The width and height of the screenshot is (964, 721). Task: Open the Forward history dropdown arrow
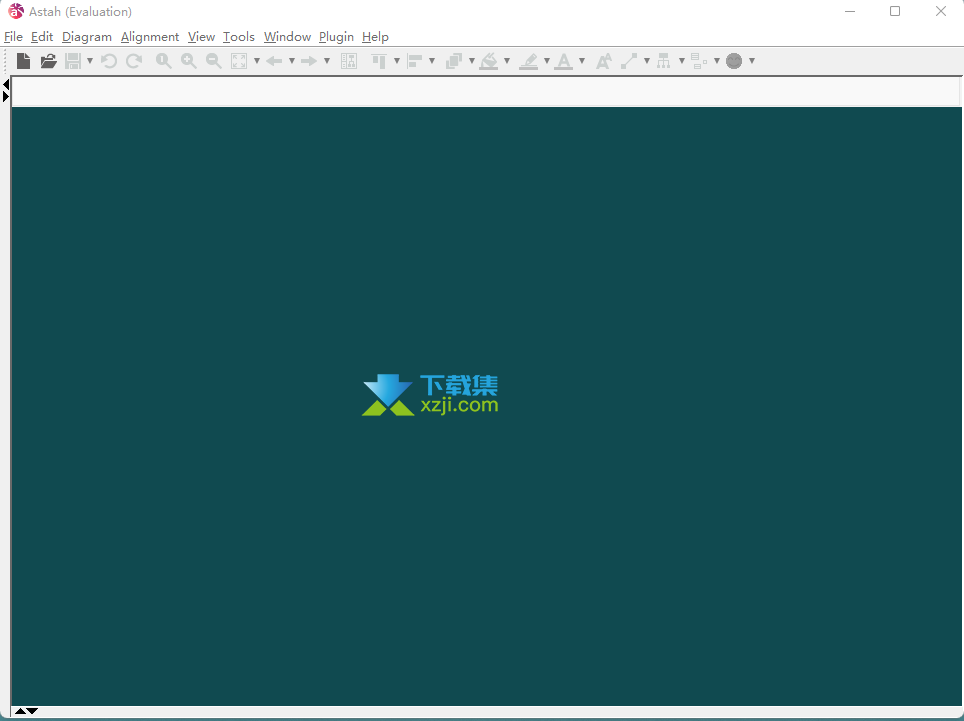(x=327, y=61)
